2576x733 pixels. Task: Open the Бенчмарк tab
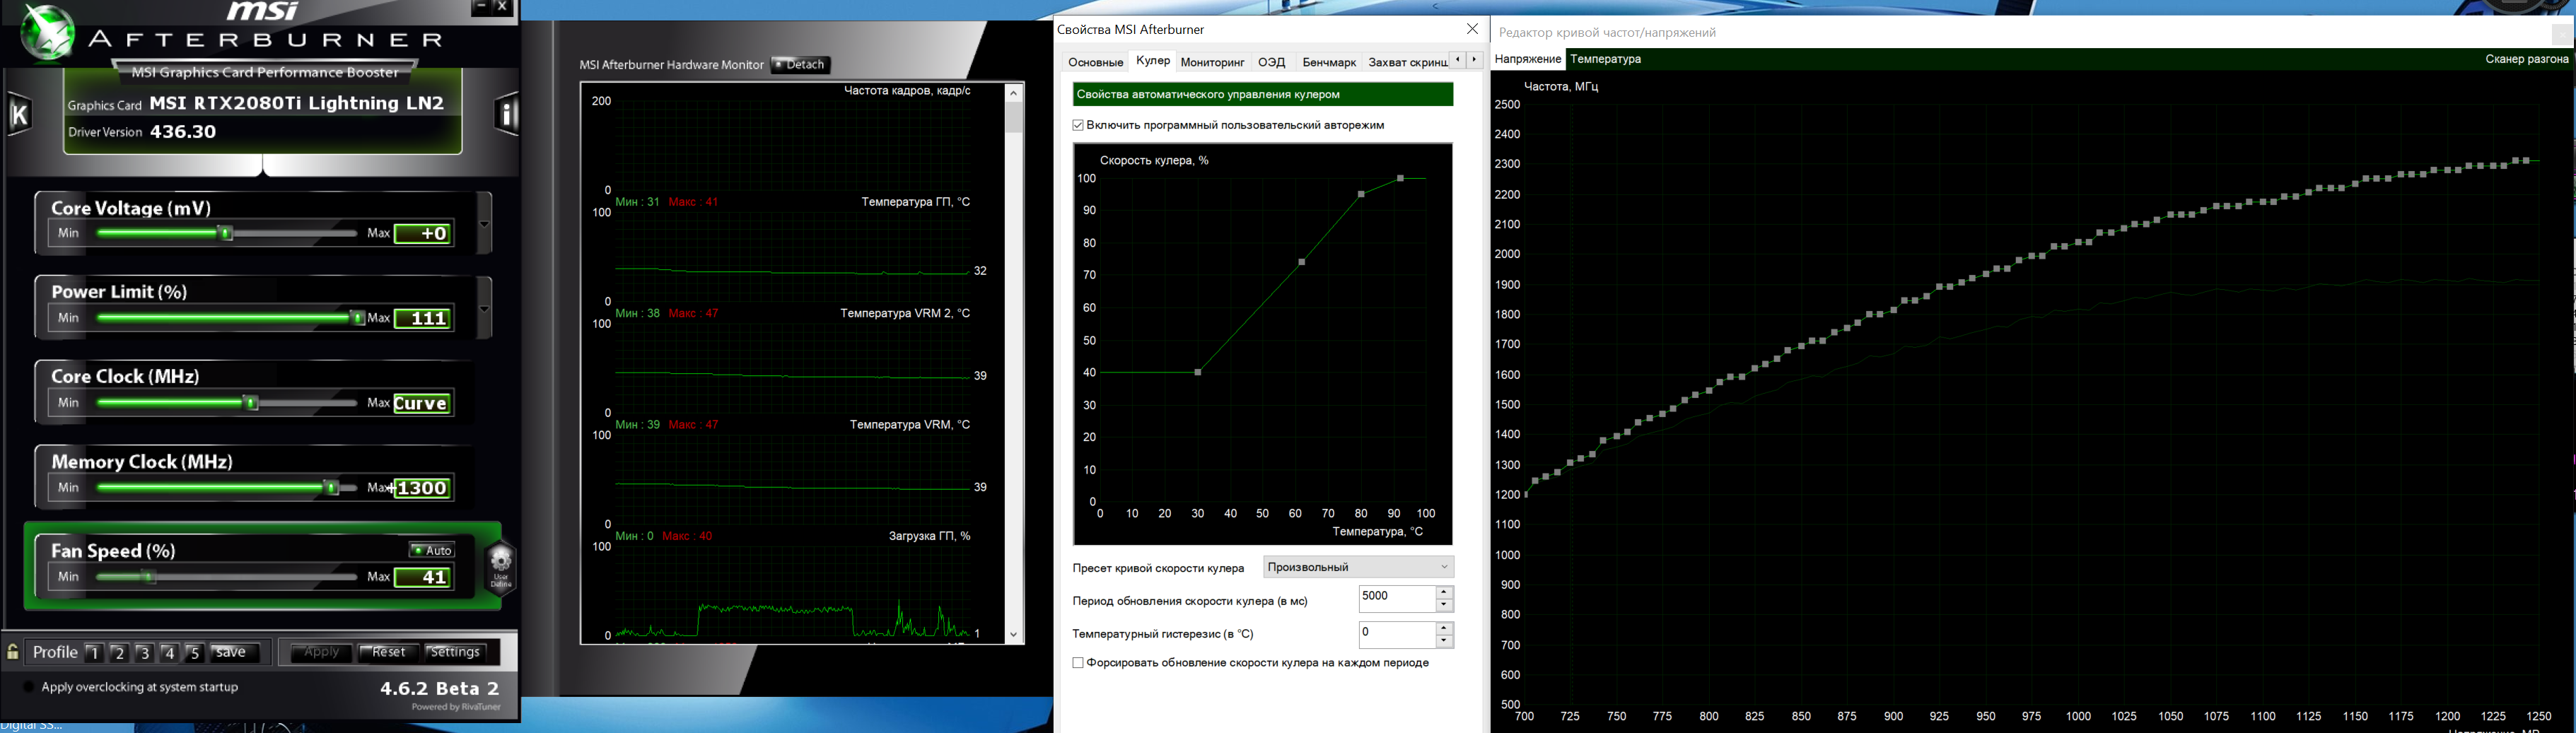(1329, 62)
